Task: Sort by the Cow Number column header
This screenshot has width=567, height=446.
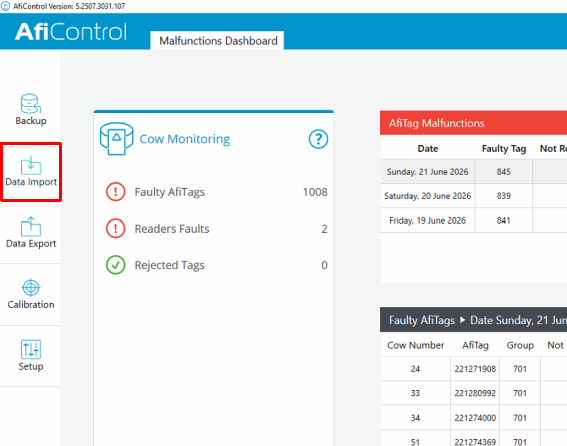Action: 415,345
